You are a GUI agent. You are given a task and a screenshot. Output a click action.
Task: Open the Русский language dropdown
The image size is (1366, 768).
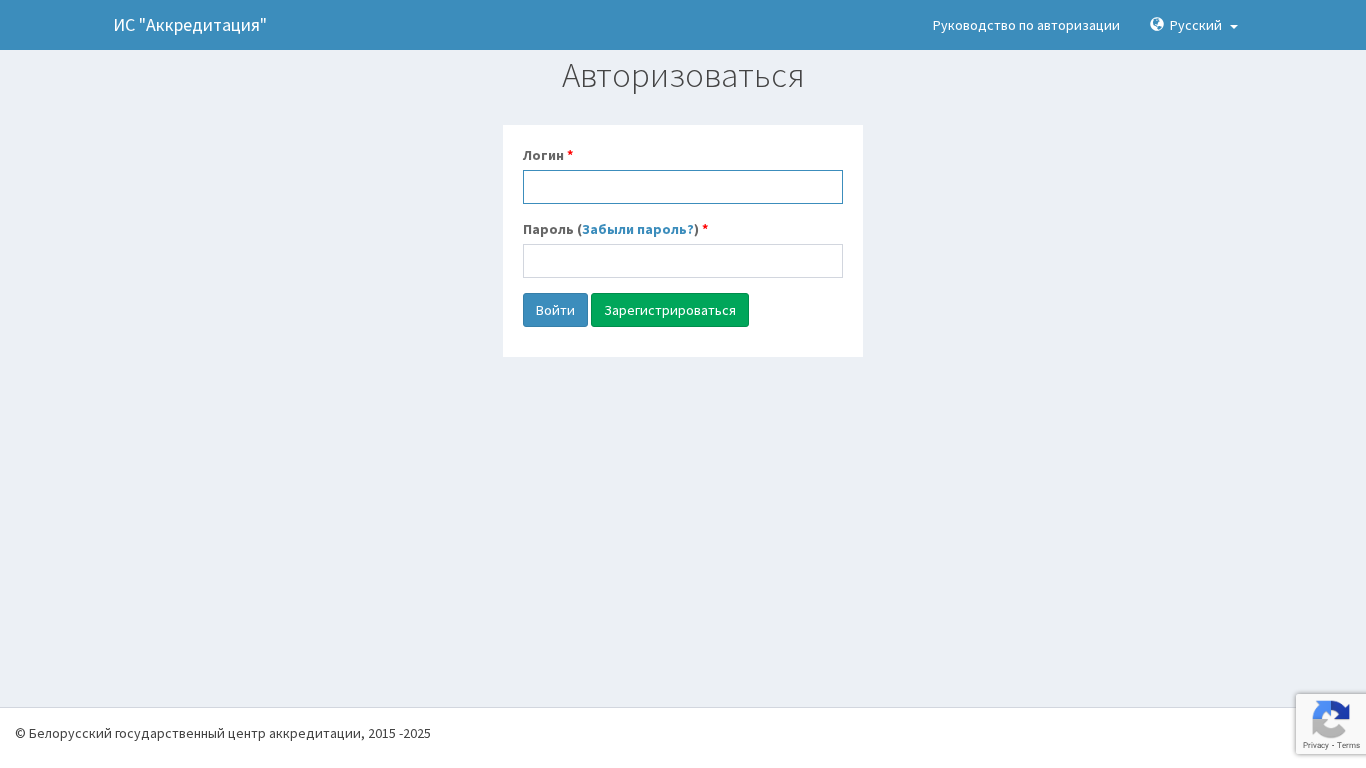[1195, 25]
